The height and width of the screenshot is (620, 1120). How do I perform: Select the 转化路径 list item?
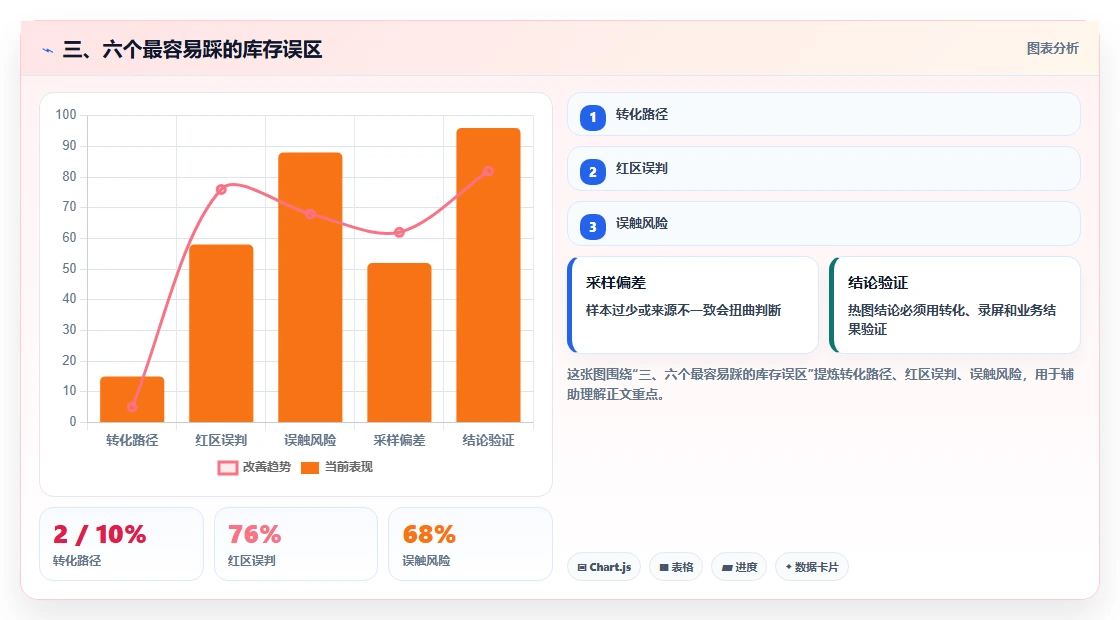824,114
